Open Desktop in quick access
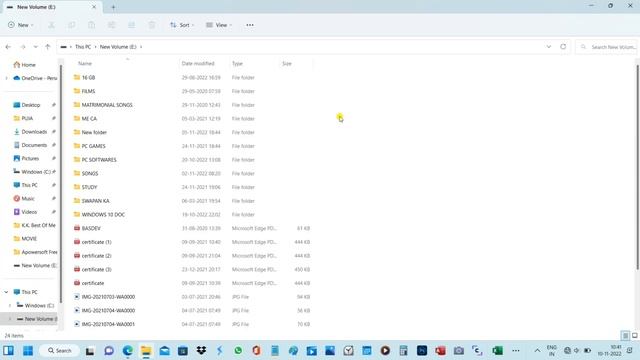Viewport: 640px width, 360px height. point(31,105)
